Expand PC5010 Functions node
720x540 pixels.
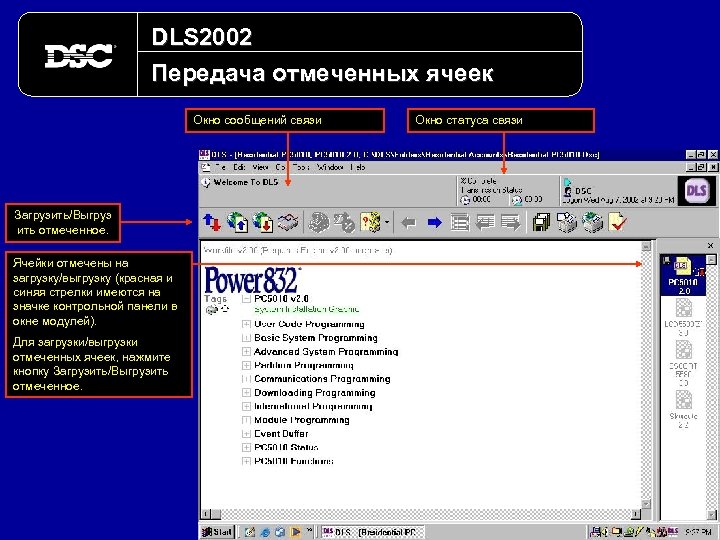coord(247,461)
